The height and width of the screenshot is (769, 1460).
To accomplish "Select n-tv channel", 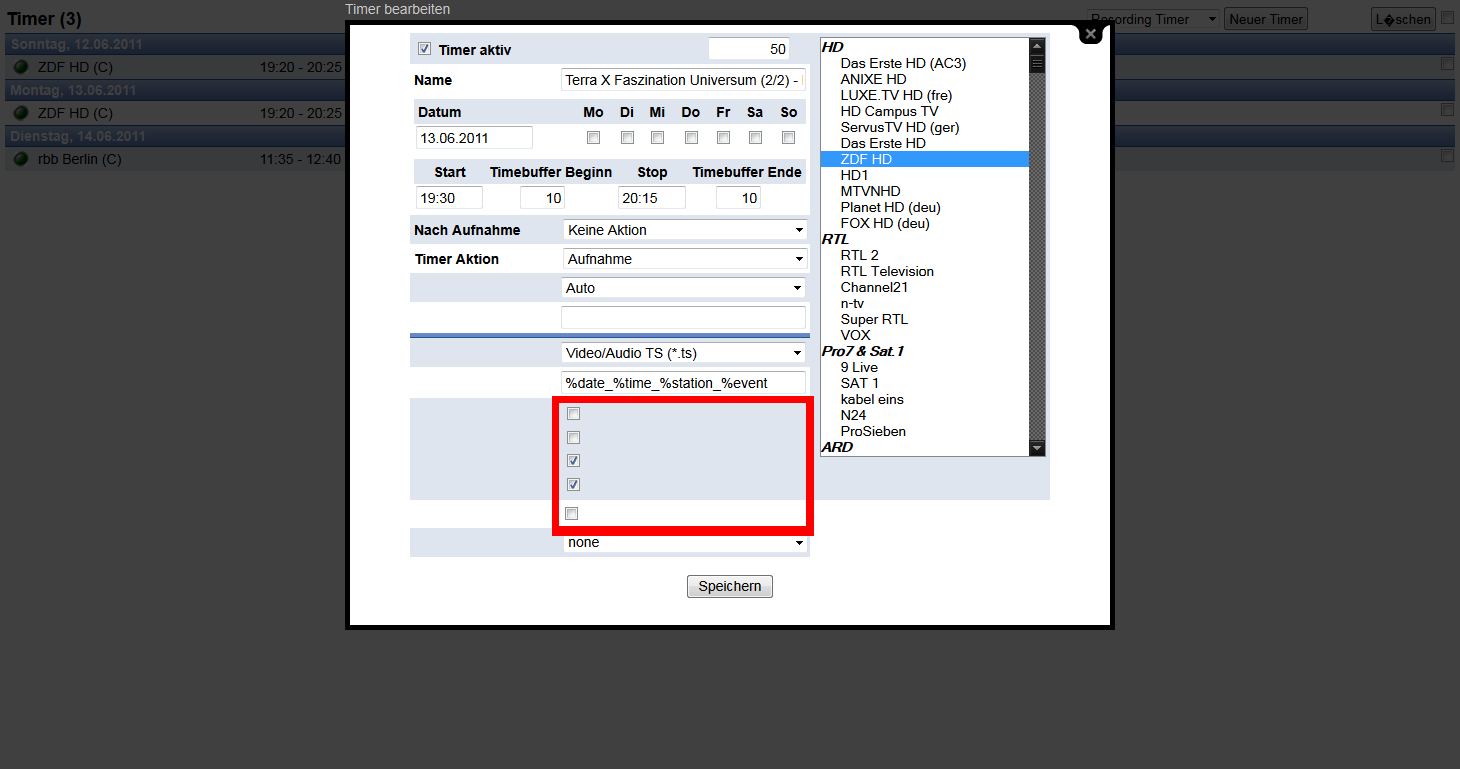I will coord(852,303).
